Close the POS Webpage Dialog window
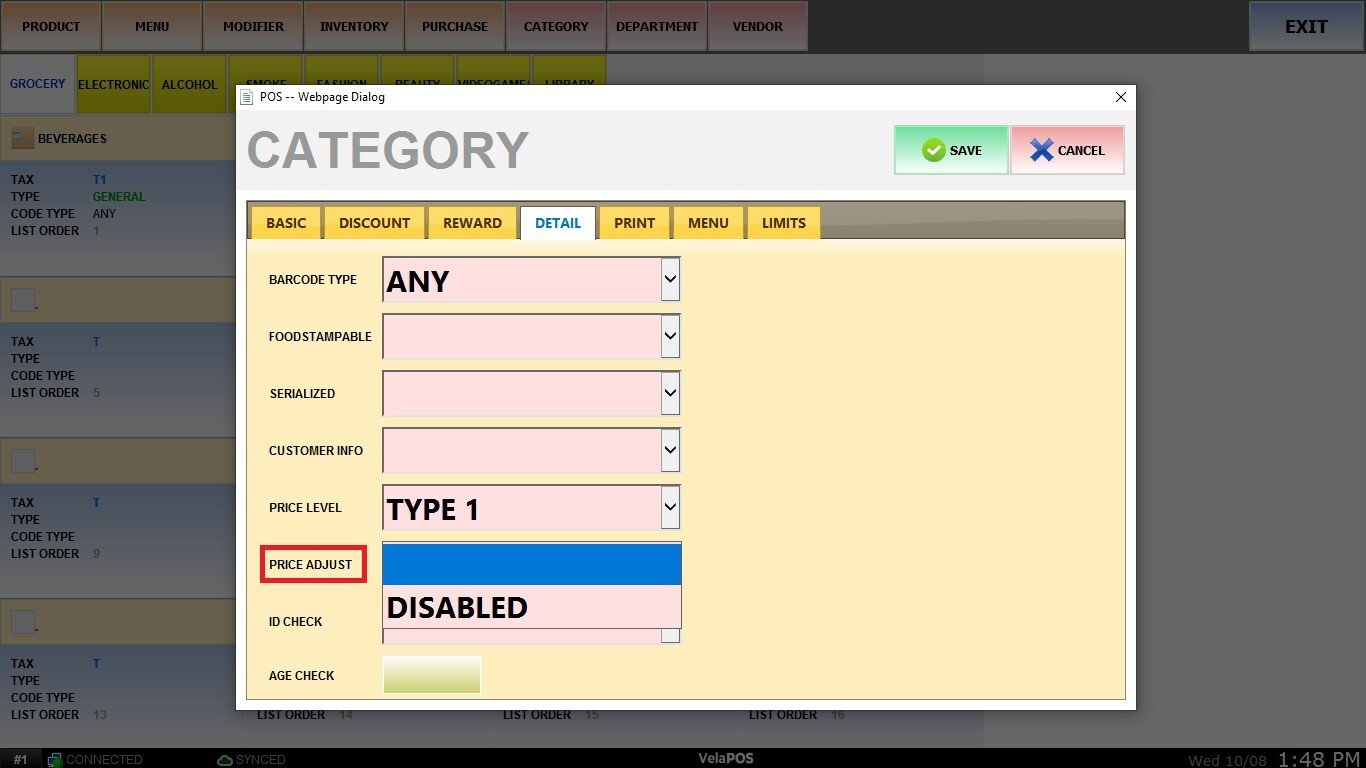Screen dimensions: 1366x768 click(x=1120, y=97)
